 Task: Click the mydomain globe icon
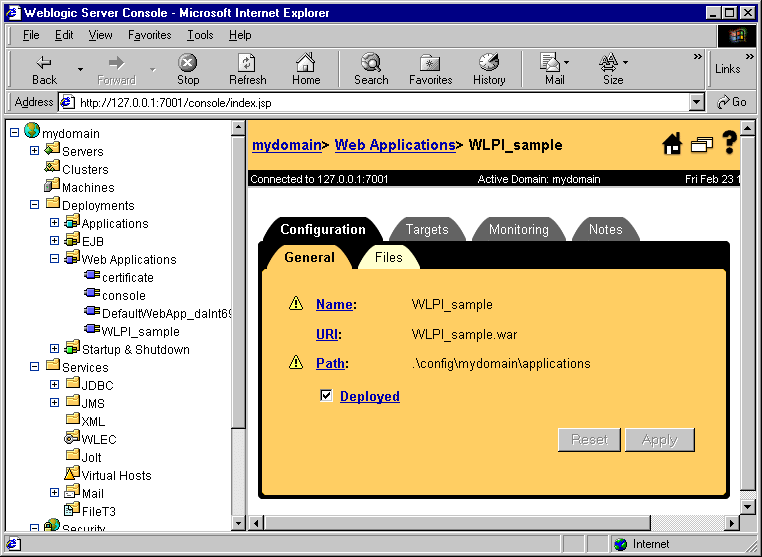[32, 130]
